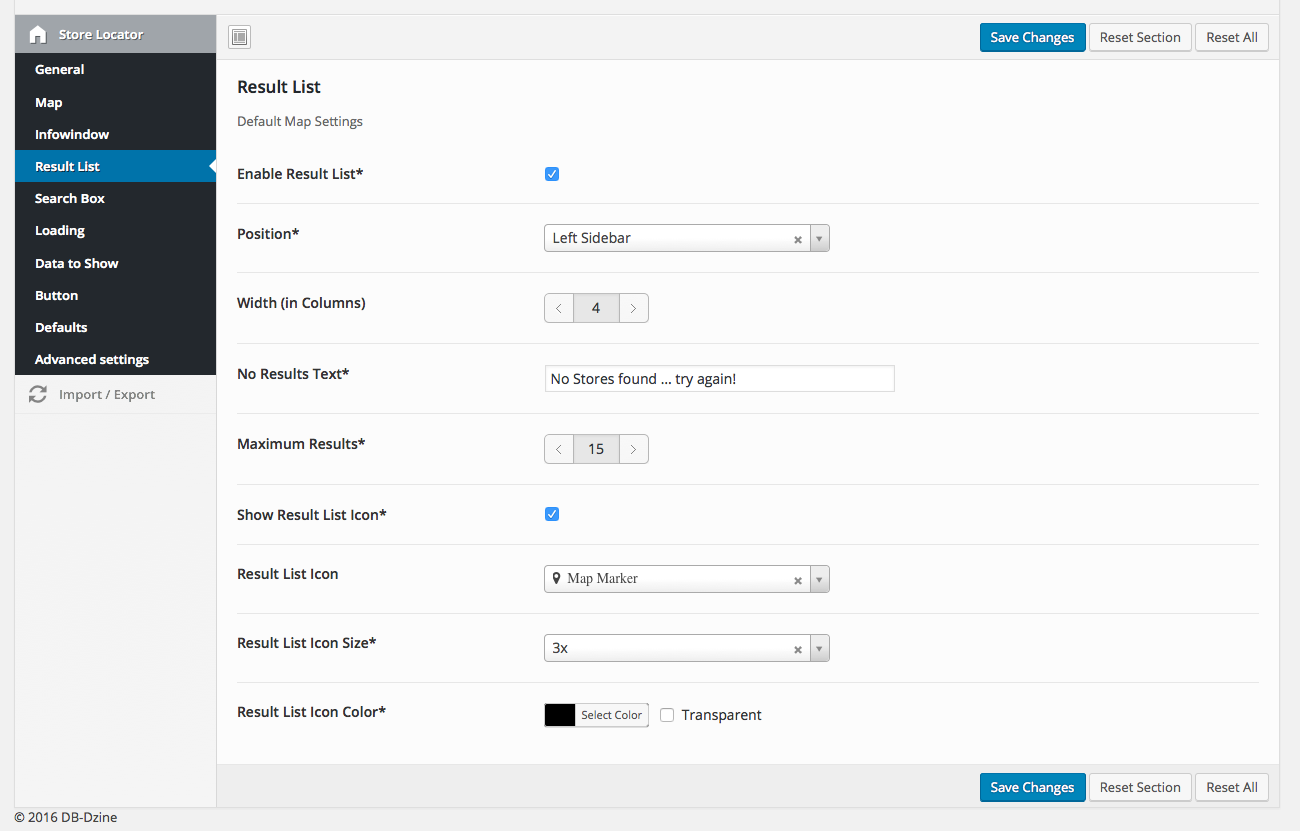The height and width of the screenshot is (831, 1300).
Task: Clear the Result List Icon selection
Action: [798, 580]
